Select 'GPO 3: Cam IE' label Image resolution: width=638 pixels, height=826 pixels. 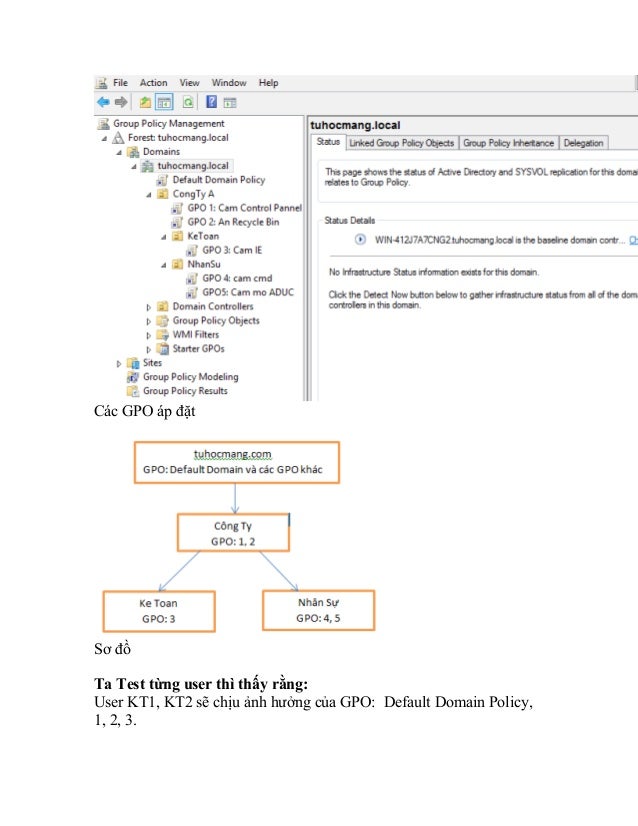pos(232,250)
